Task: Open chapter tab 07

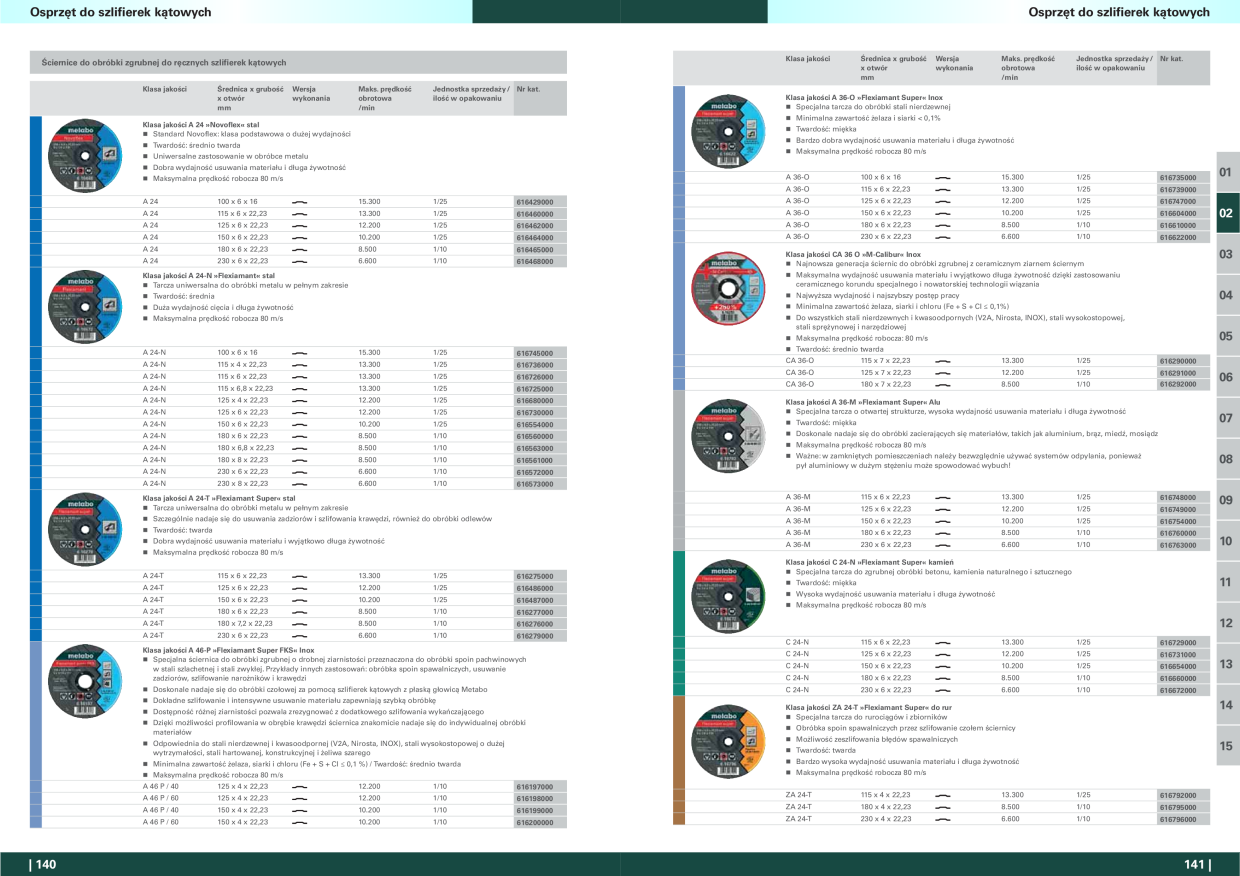Action: (1226, 418)
